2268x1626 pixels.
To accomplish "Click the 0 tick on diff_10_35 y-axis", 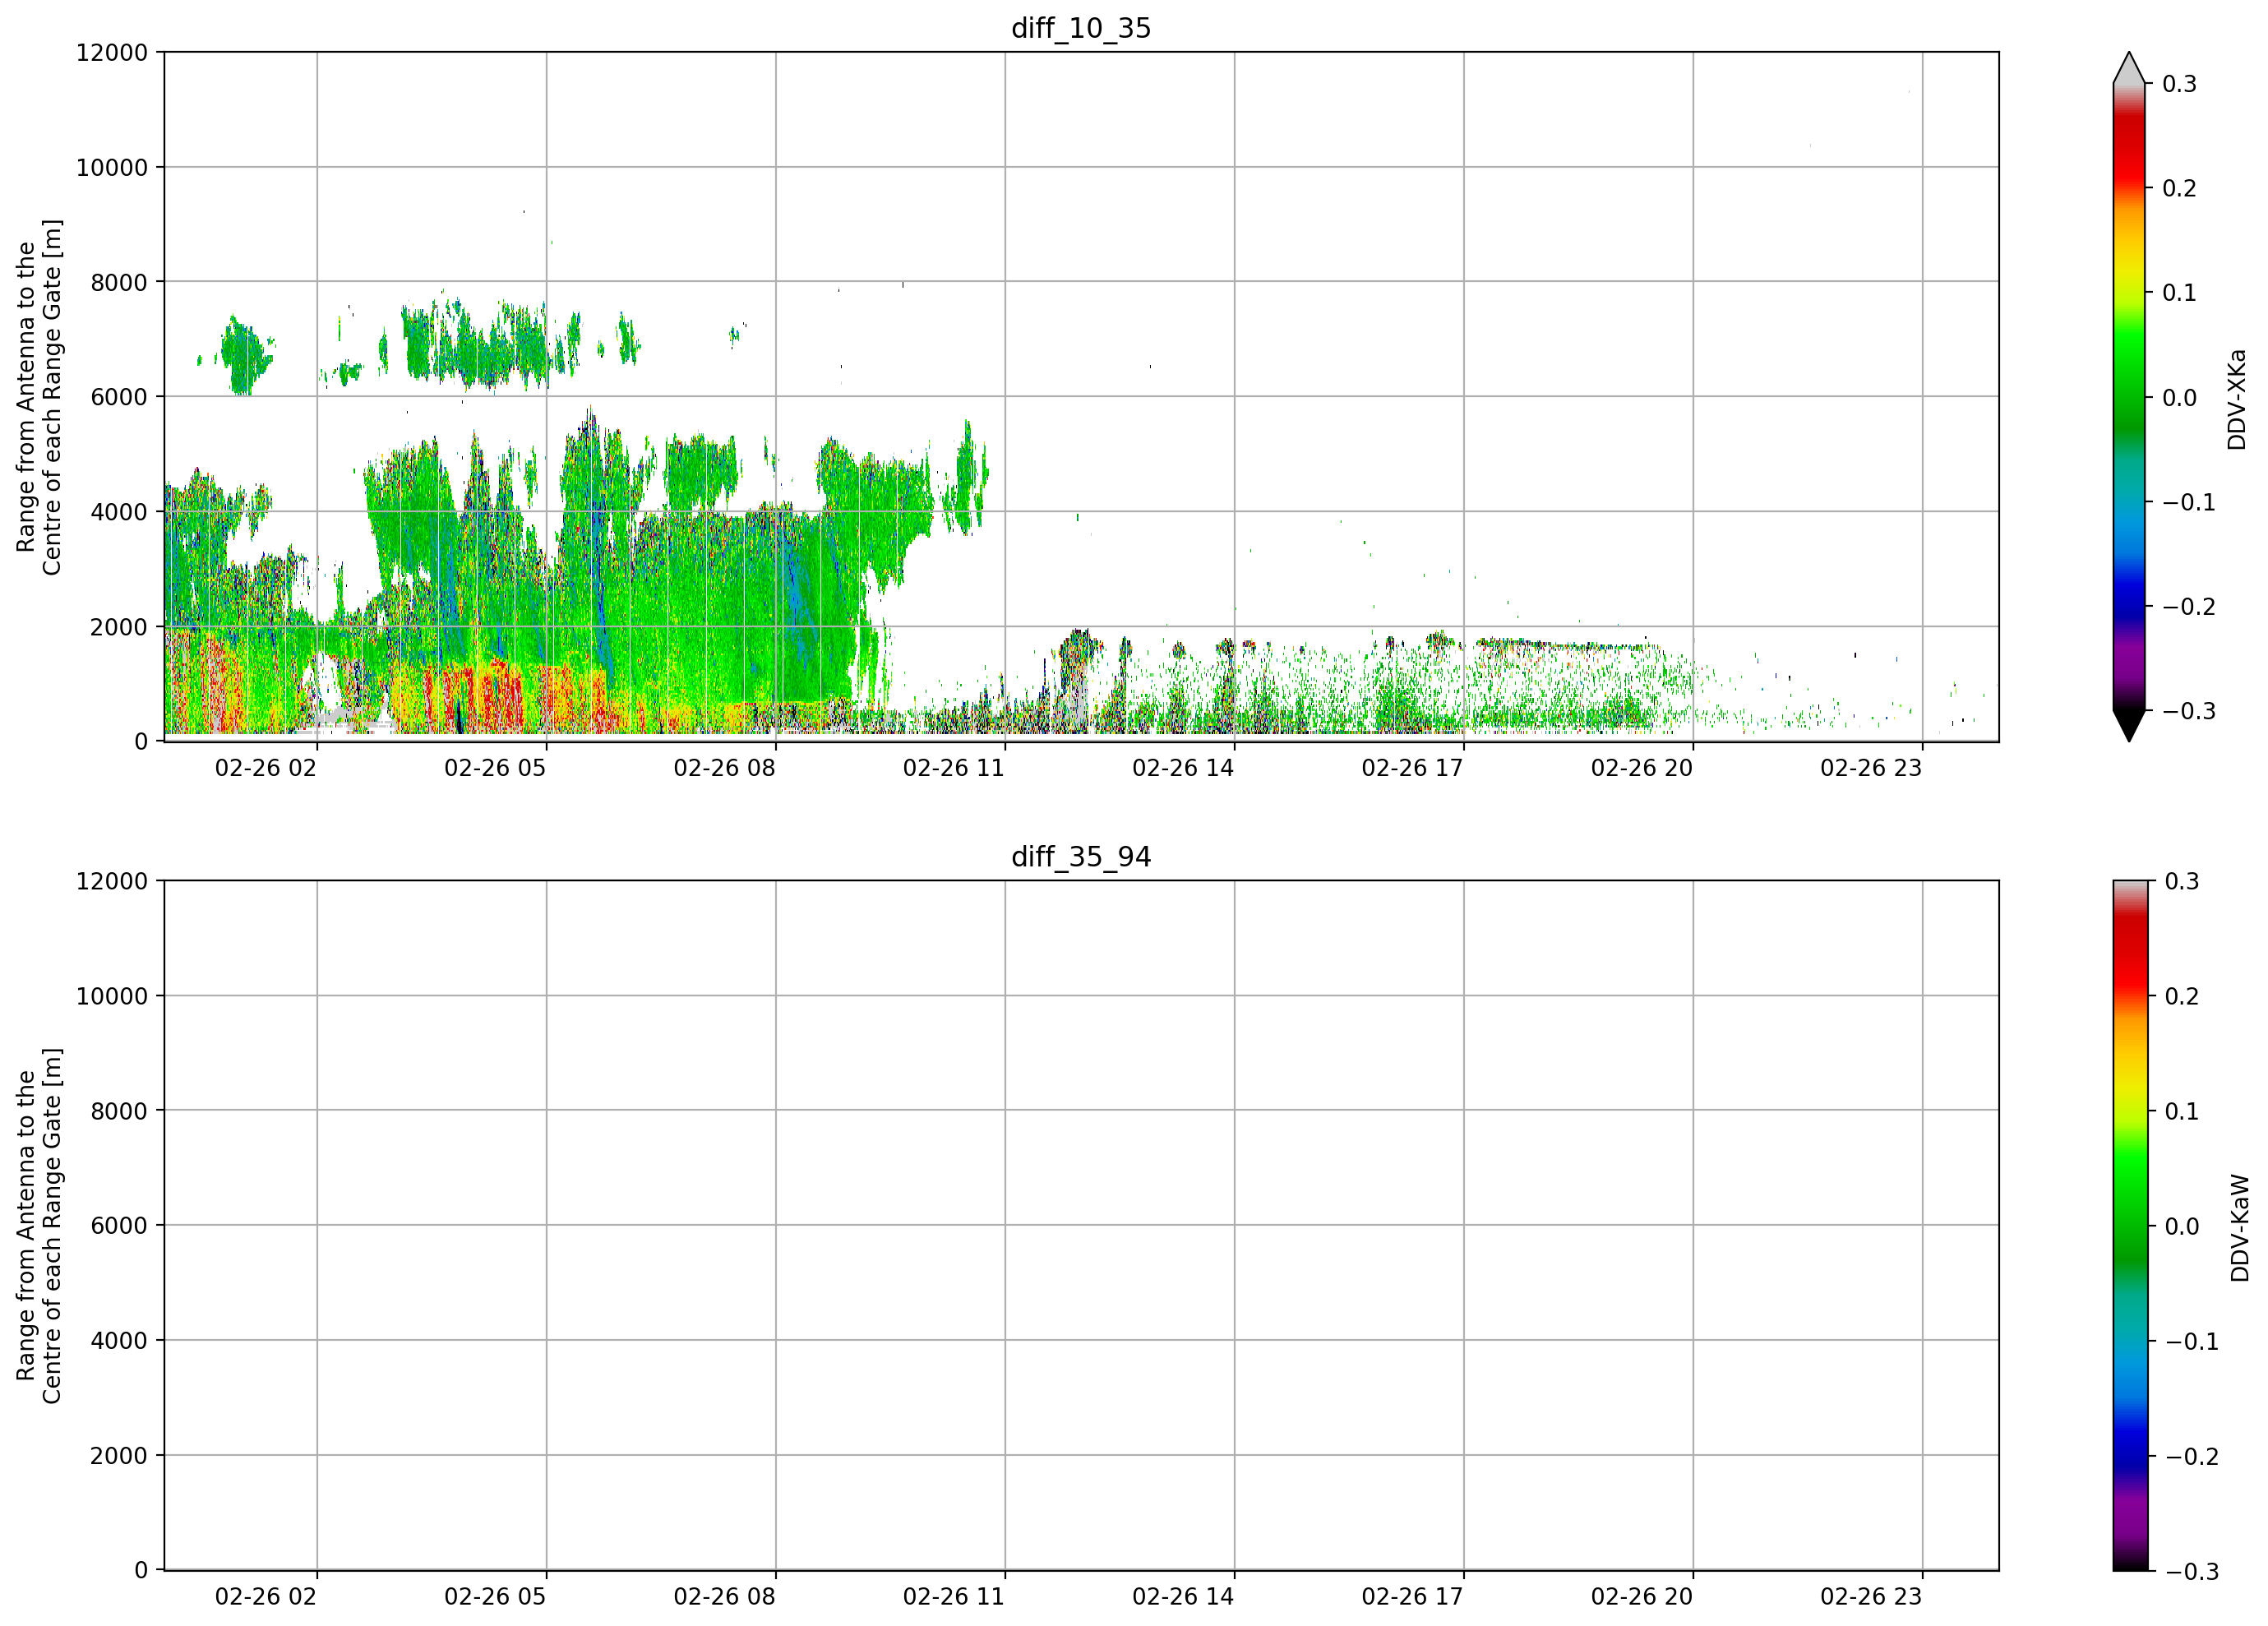I will (141, 741).
